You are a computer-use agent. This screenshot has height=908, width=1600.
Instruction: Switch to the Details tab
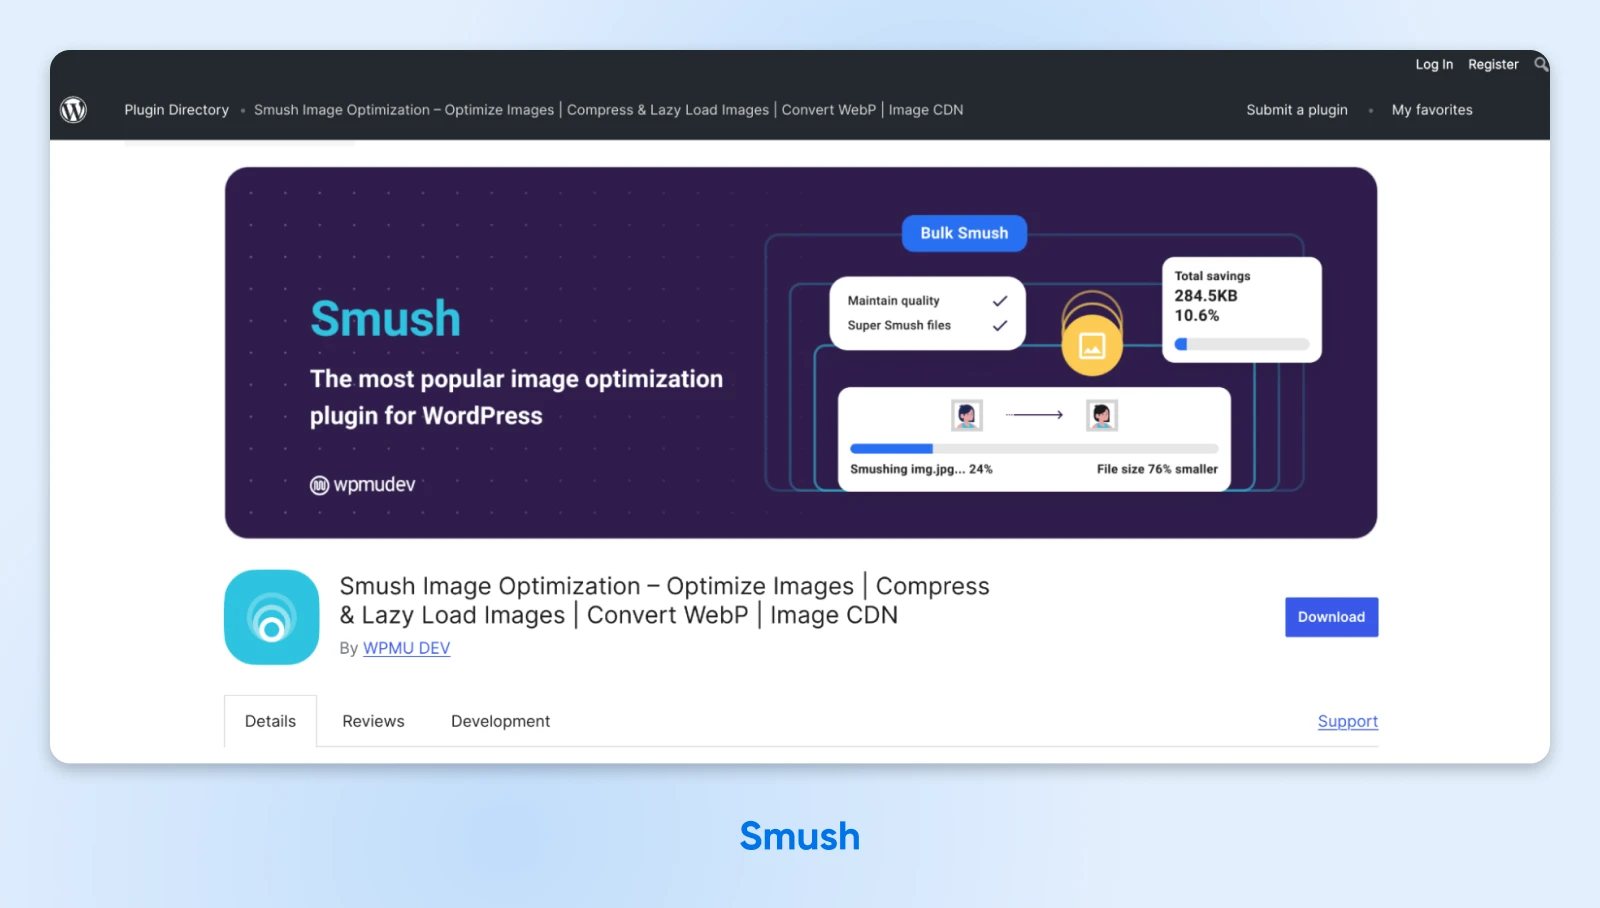[x=270, y=721]
